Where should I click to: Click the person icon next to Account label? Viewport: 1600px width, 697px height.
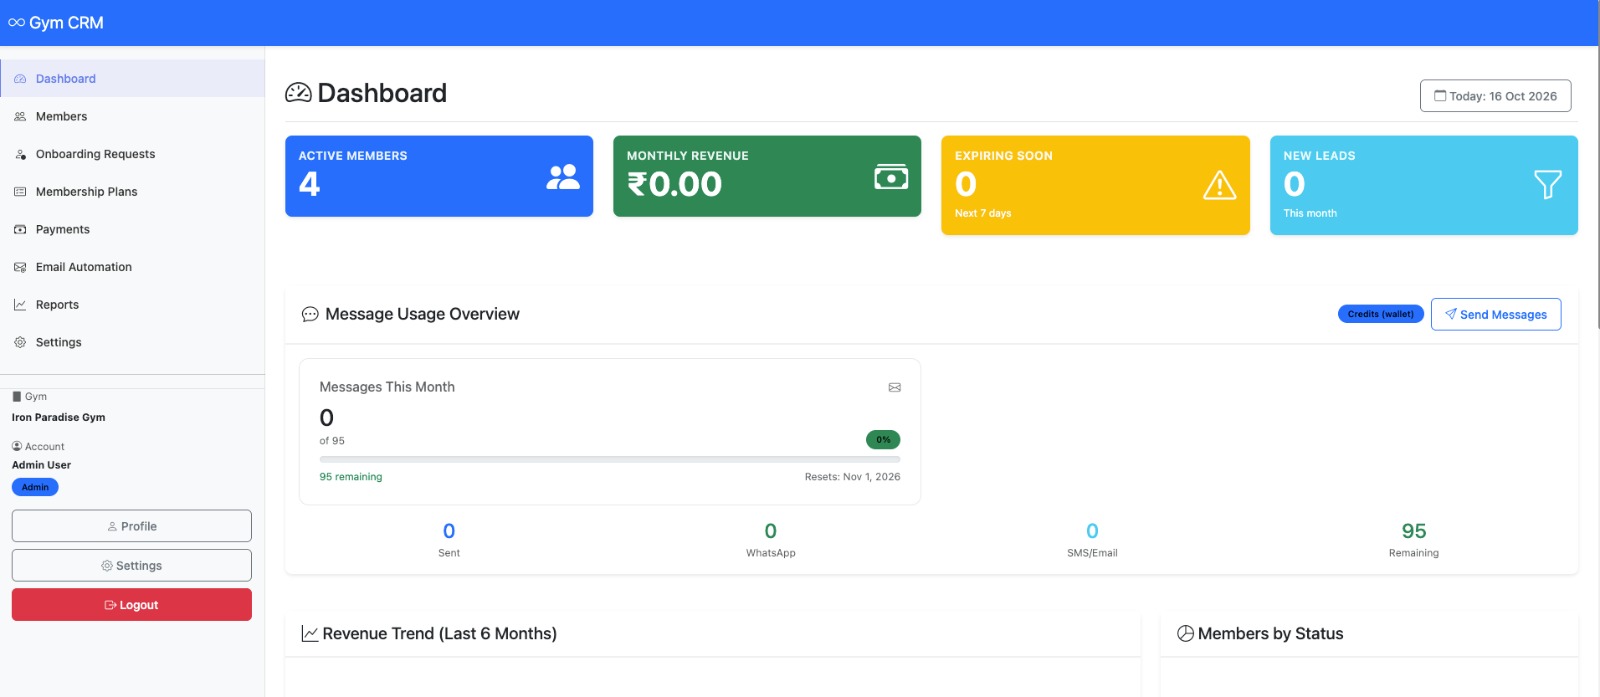click(17, 446)
